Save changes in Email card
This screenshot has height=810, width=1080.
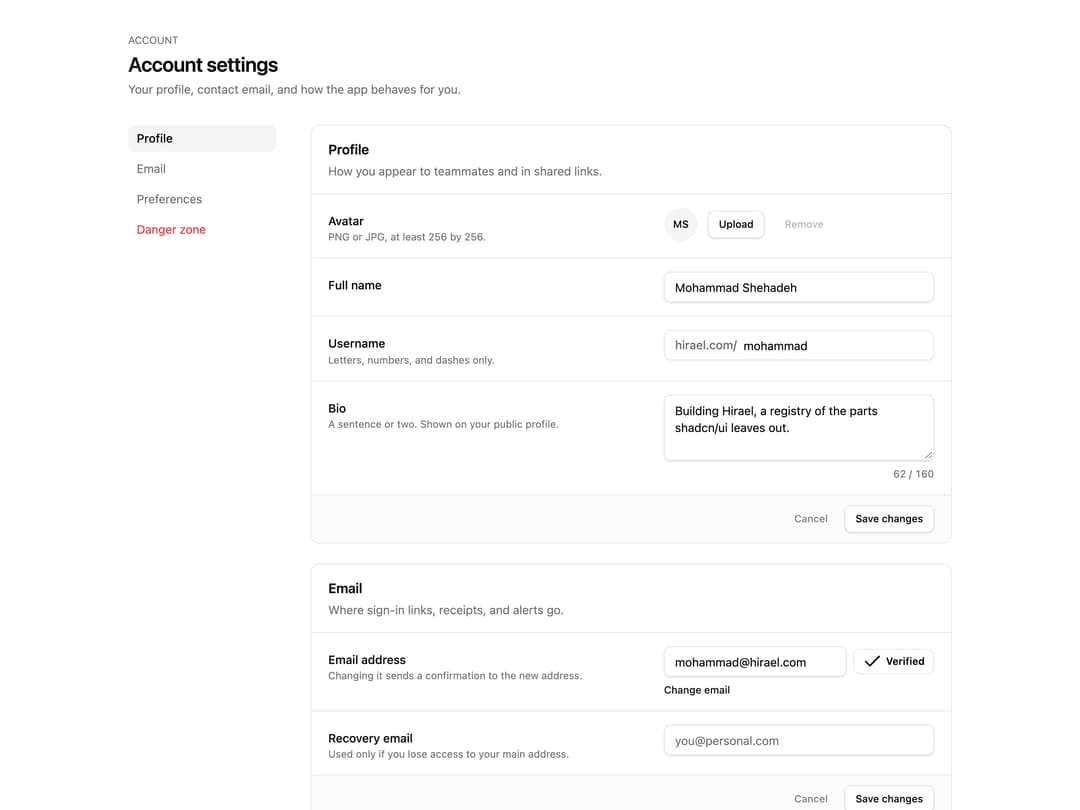(889, 799)
